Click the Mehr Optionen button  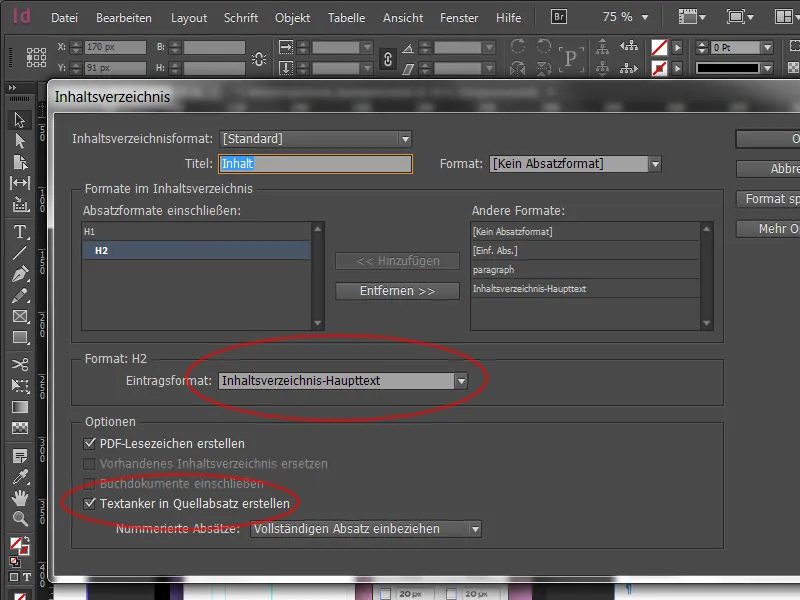768,229
